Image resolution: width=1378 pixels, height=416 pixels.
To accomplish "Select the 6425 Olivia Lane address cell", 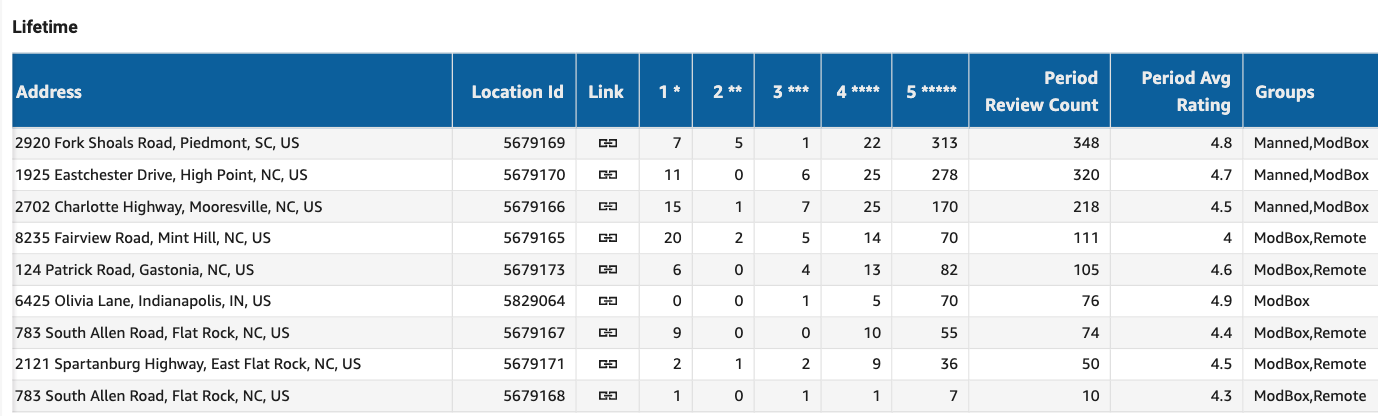I will (143, 301).
